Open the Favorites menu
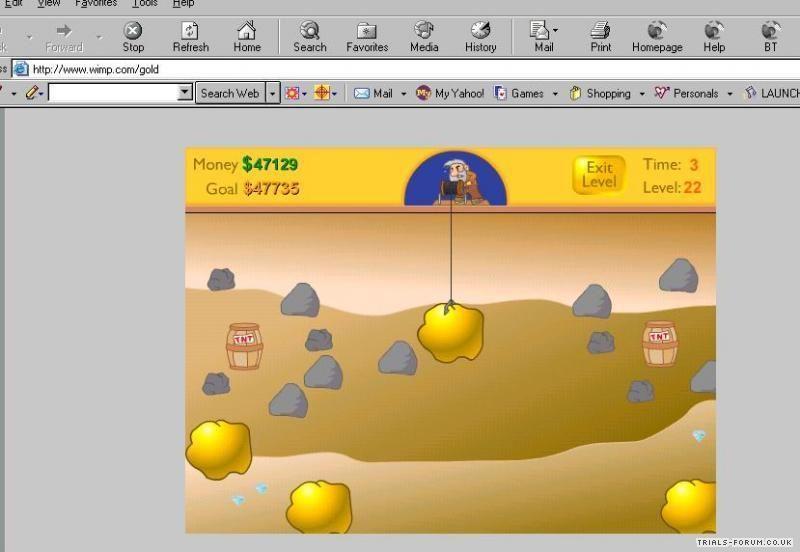The image size is (800, 552). (96, 4)
